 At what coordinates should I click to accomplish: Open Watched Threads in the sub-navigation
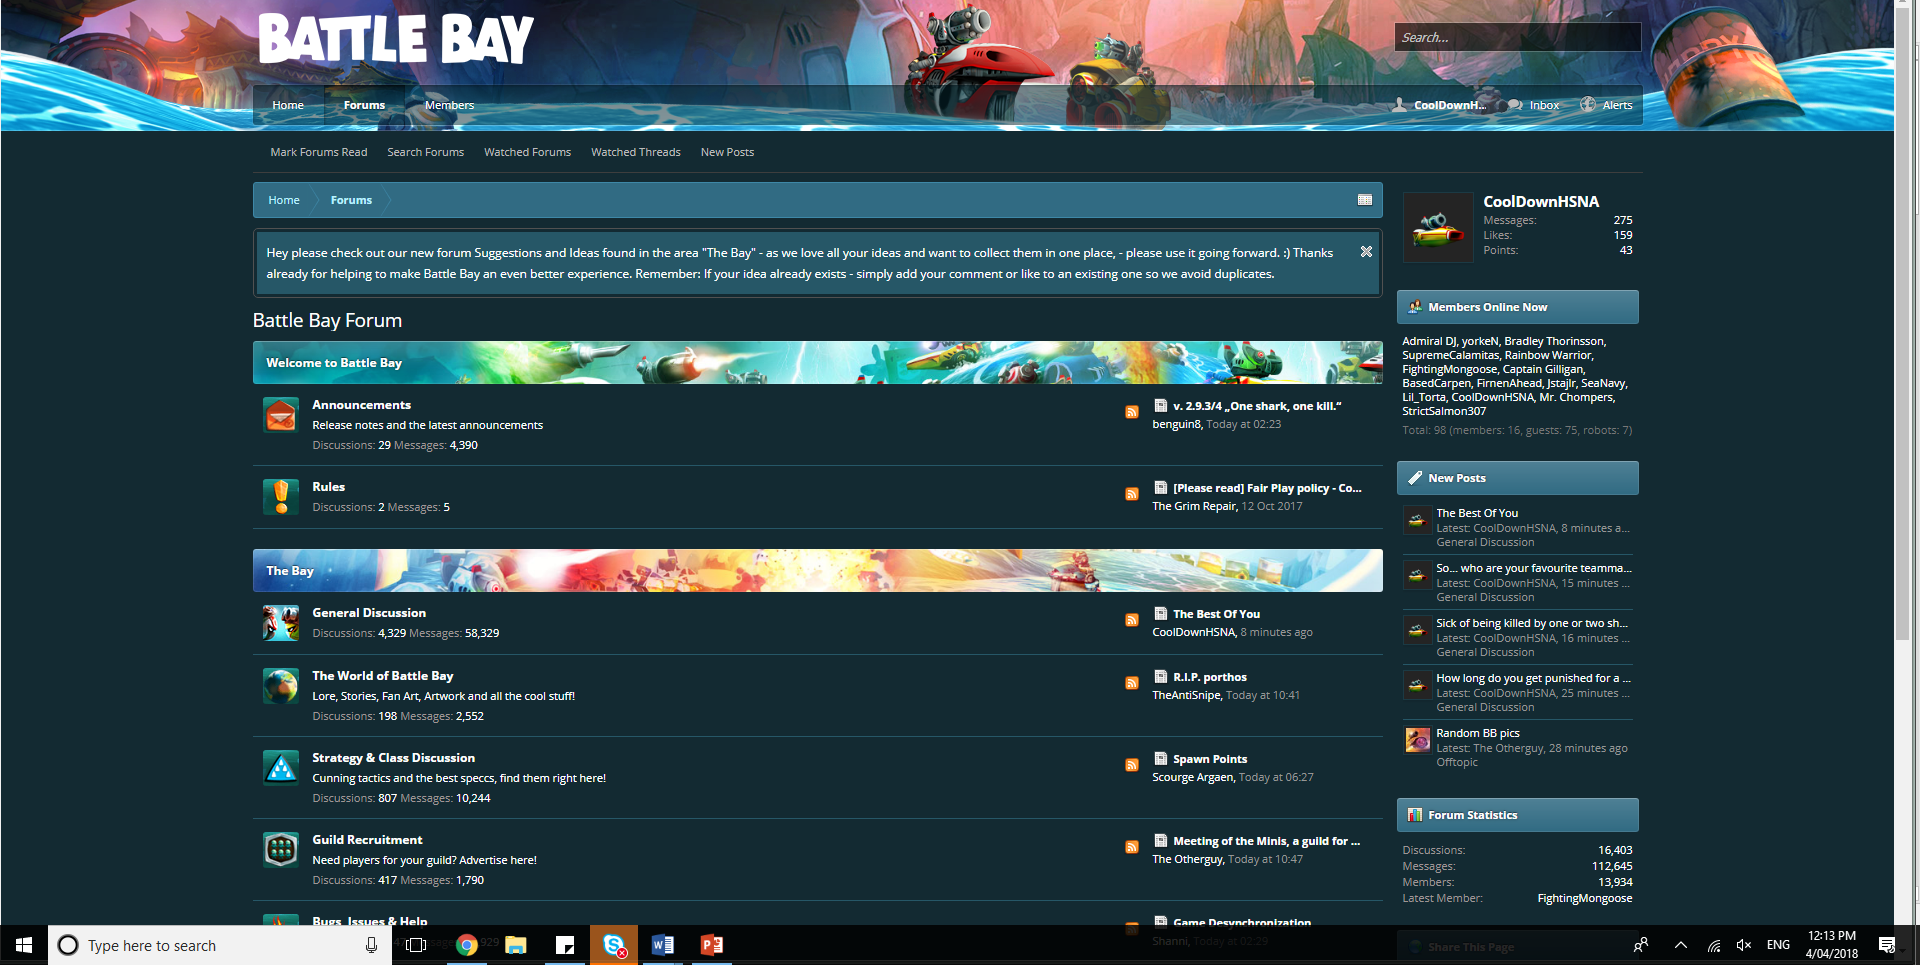tap(636, 152)
